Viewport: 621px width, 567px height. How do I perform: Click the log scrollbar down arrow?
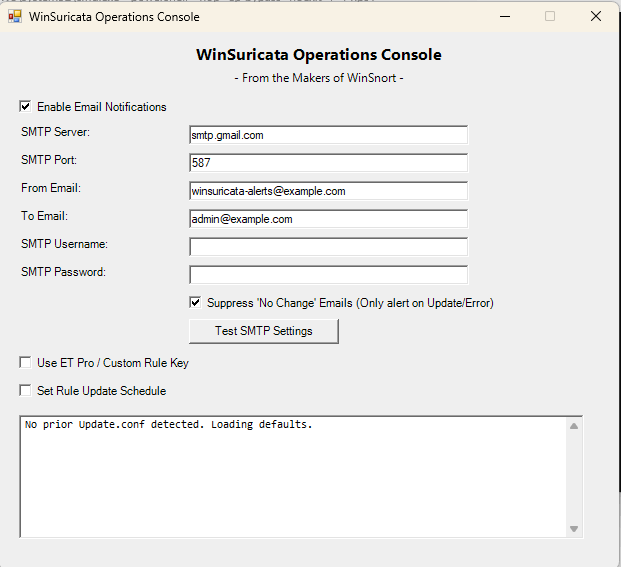574,529
